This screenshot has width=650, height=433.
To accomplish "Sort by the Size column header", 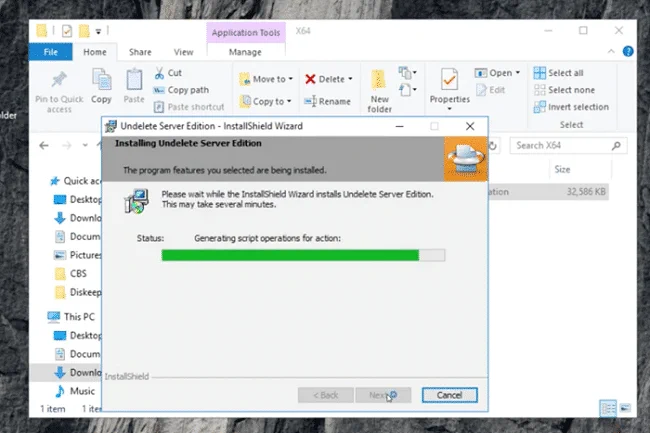I will (562, 169).
